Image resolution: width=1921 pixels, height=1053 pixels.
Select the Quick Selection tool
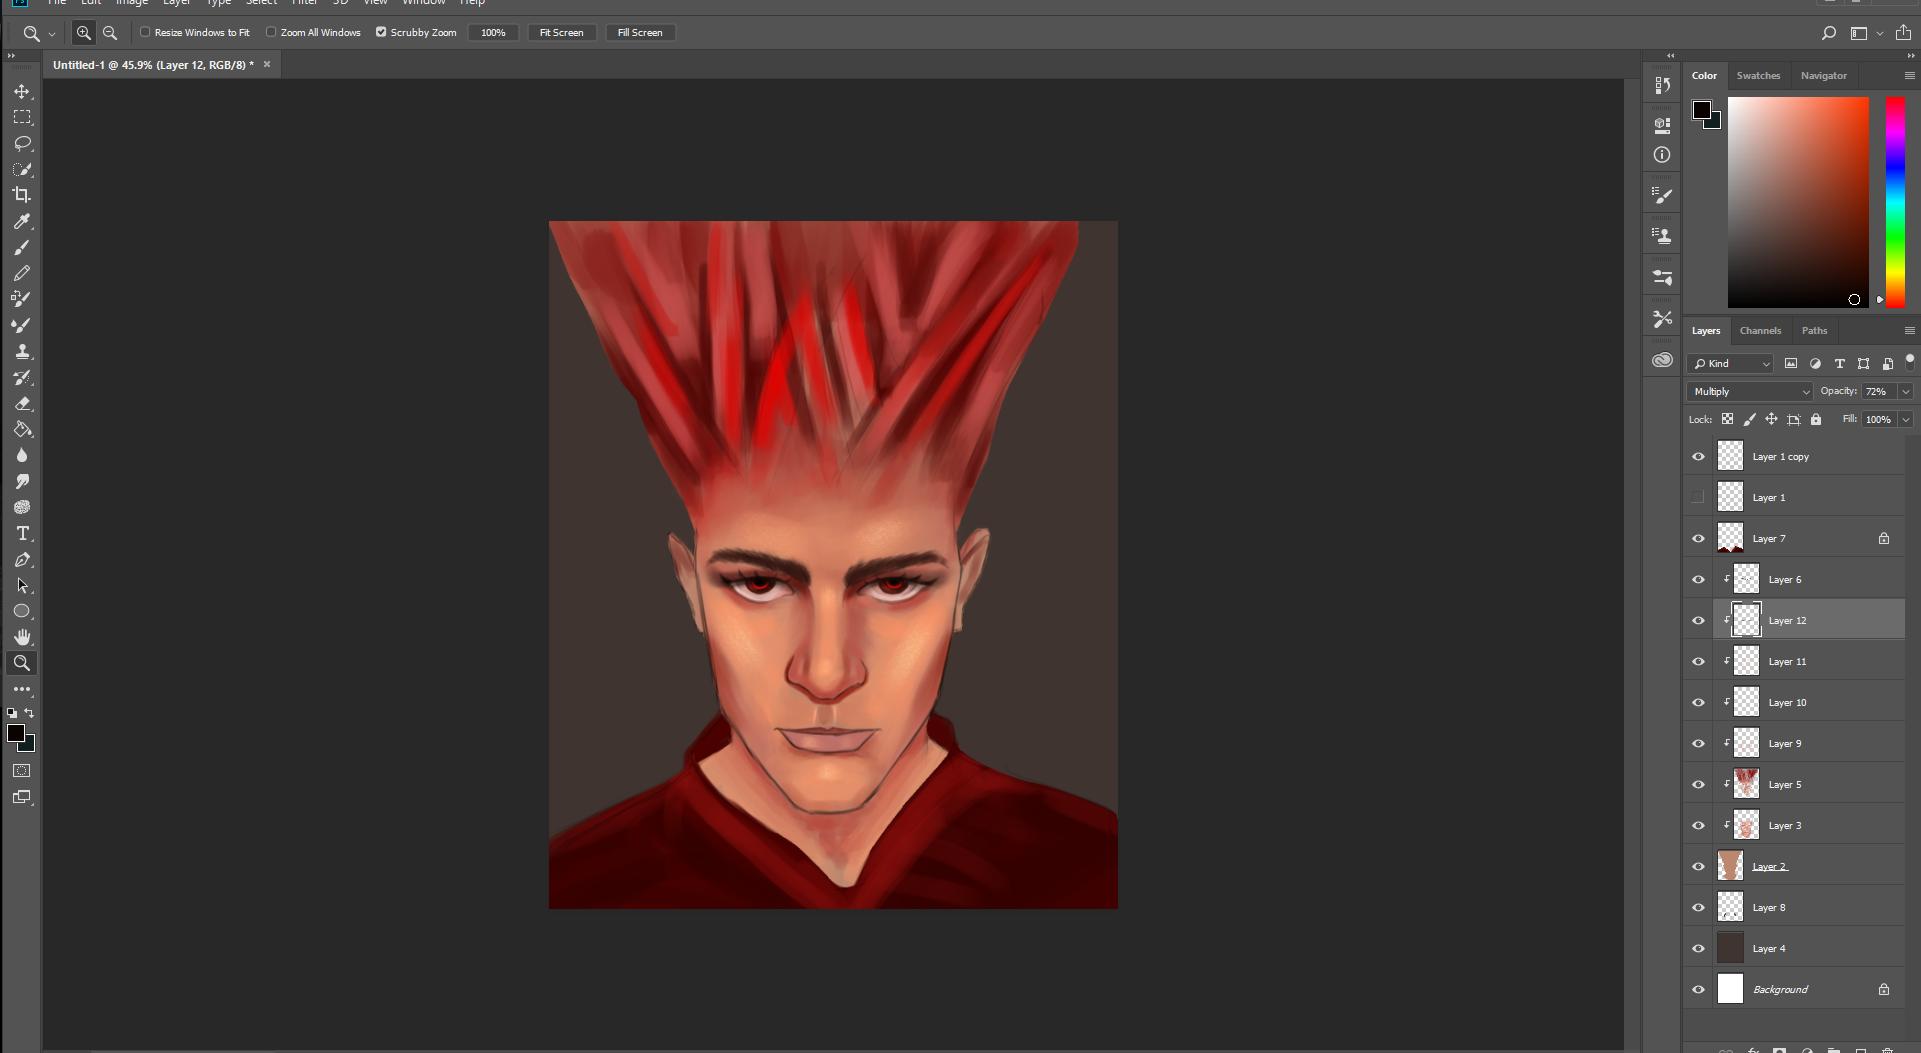coord(22,169)
